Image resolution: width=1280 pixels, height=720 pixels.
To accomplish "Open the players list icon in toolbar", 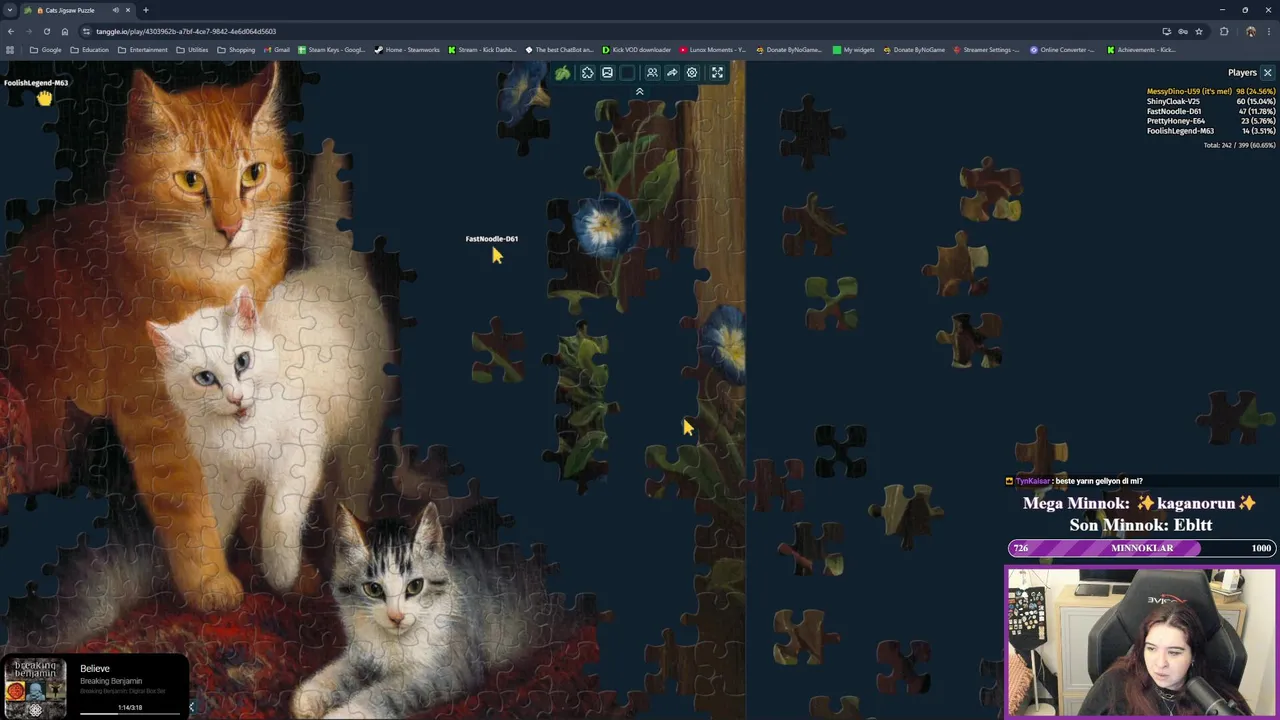I will 652,73.
